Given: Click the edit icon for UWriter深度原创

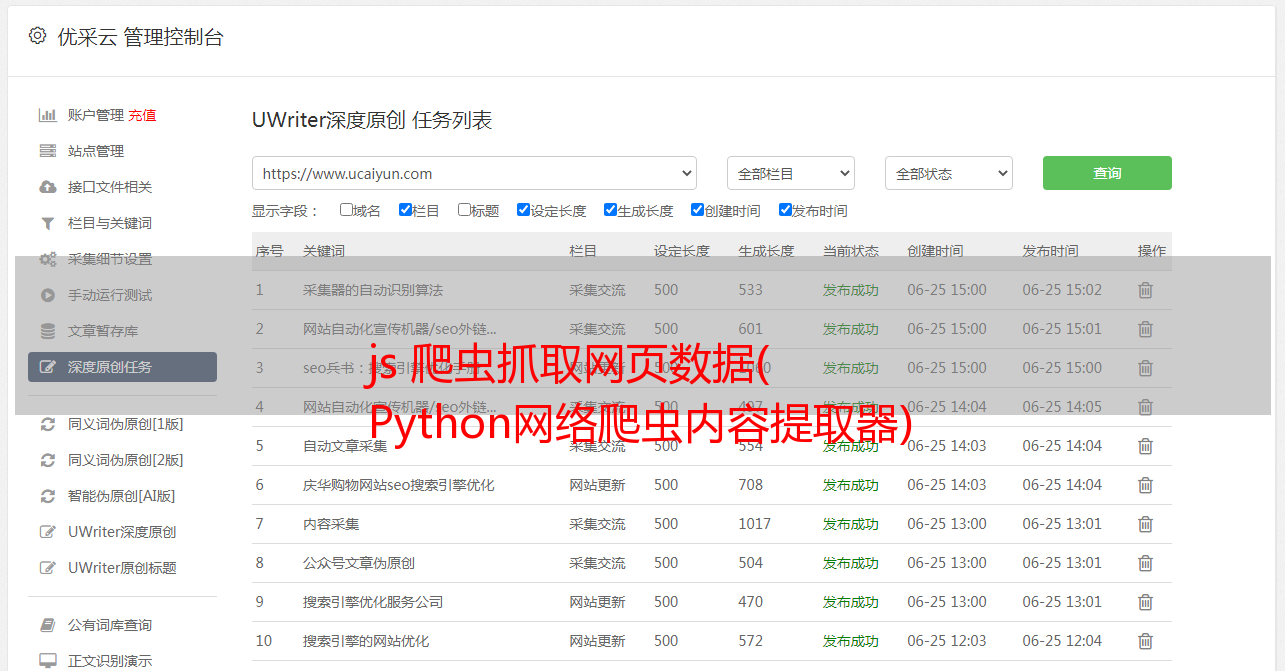Looking at the screenshot, I should pyautogui.click(x=47, y=532).
